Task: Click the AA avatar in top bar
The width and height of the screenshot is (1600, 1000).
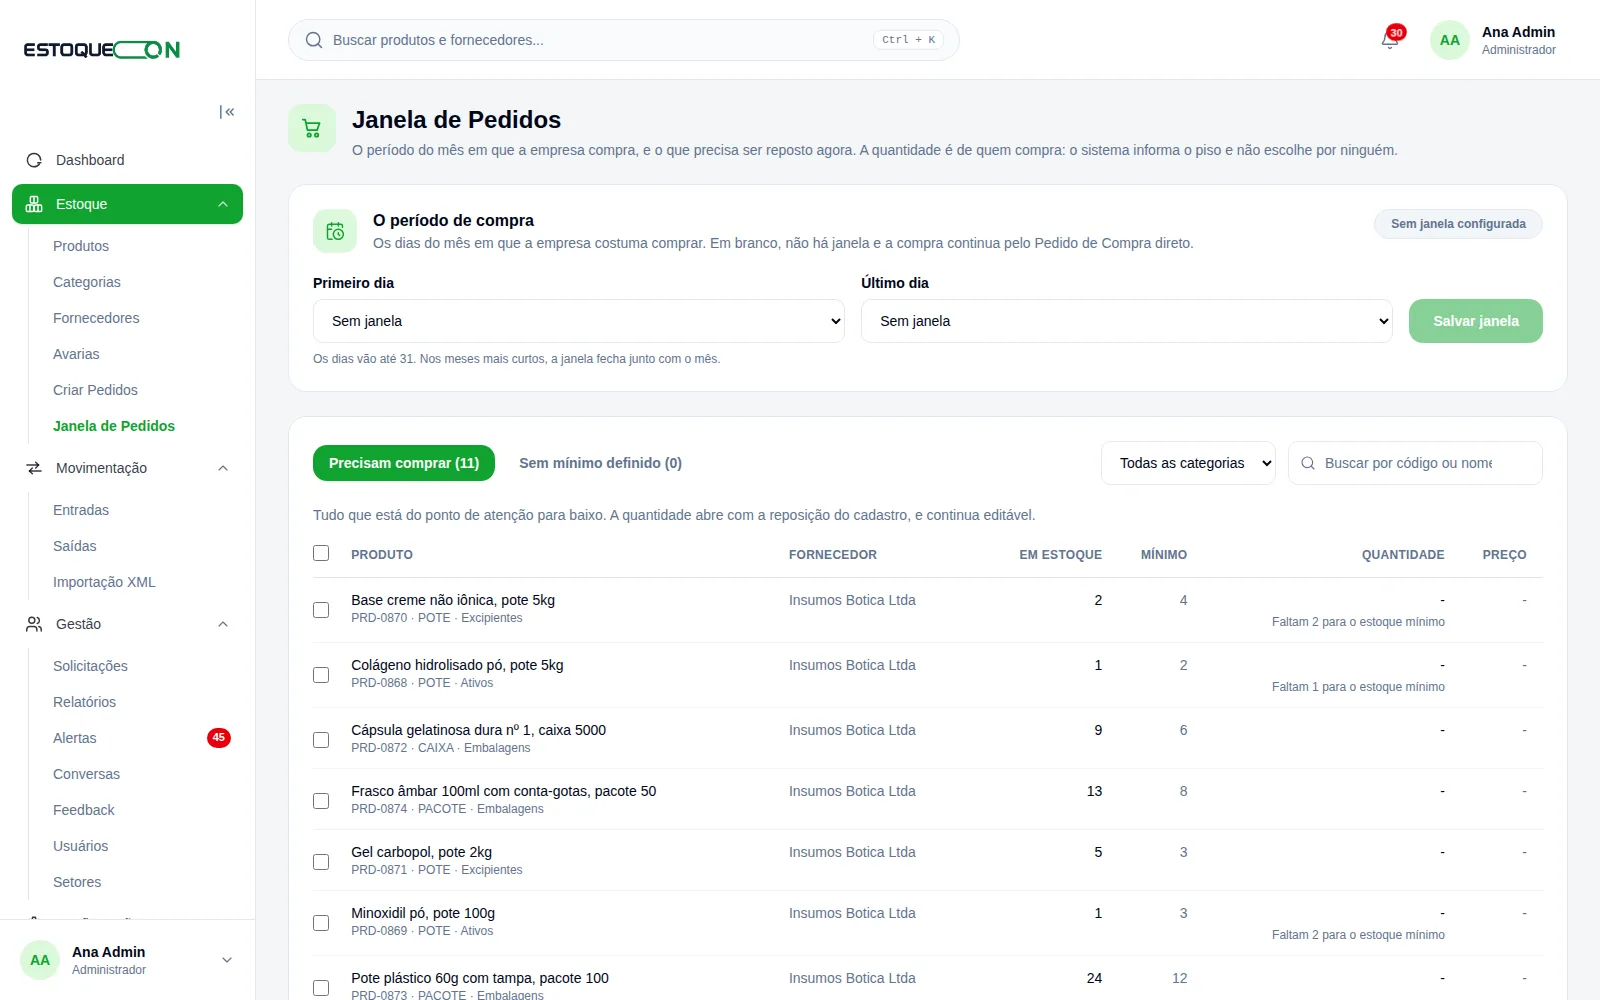Action: [x=1450, y=40]
